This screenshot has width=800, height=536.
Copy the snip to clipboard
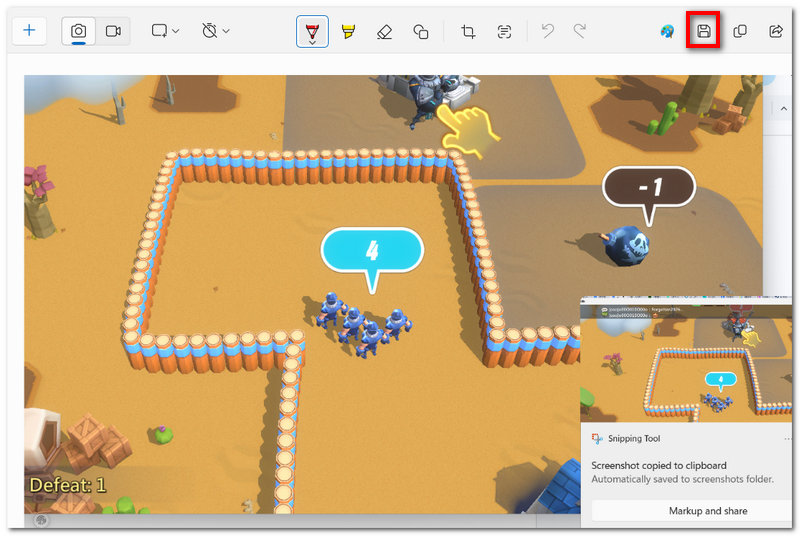coord(740,31)
